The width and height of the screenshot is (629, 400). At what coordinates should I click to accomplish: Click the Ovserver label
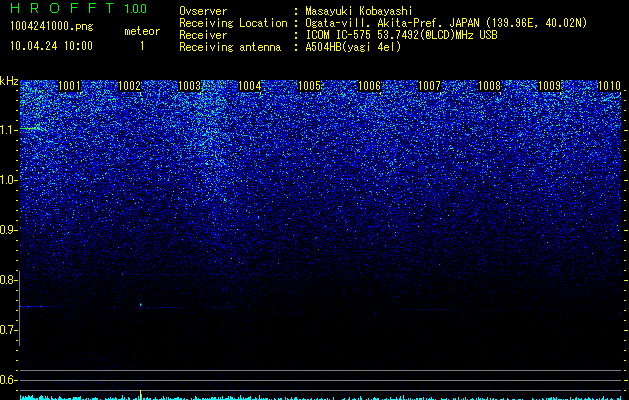[203, 11]
